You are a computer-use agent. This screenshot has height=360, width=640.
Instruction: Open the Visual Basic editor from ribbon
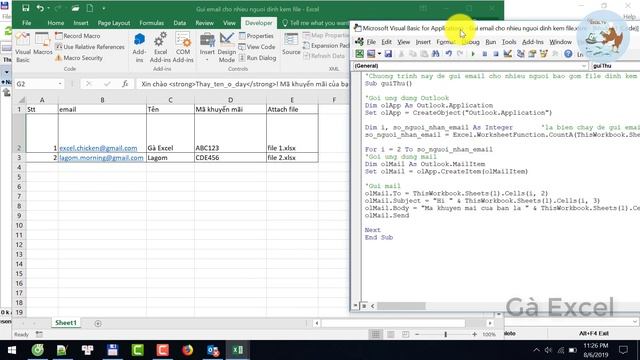pos(23,48)
